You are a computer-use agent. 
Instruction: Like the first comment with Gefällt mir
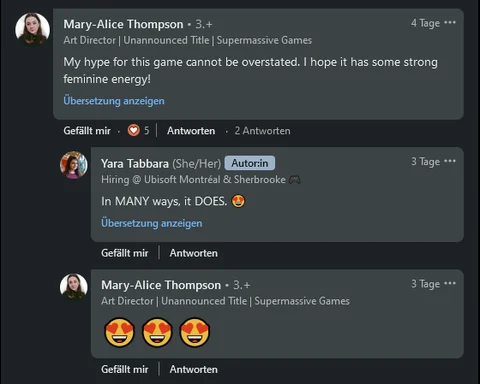pos(87,131)
